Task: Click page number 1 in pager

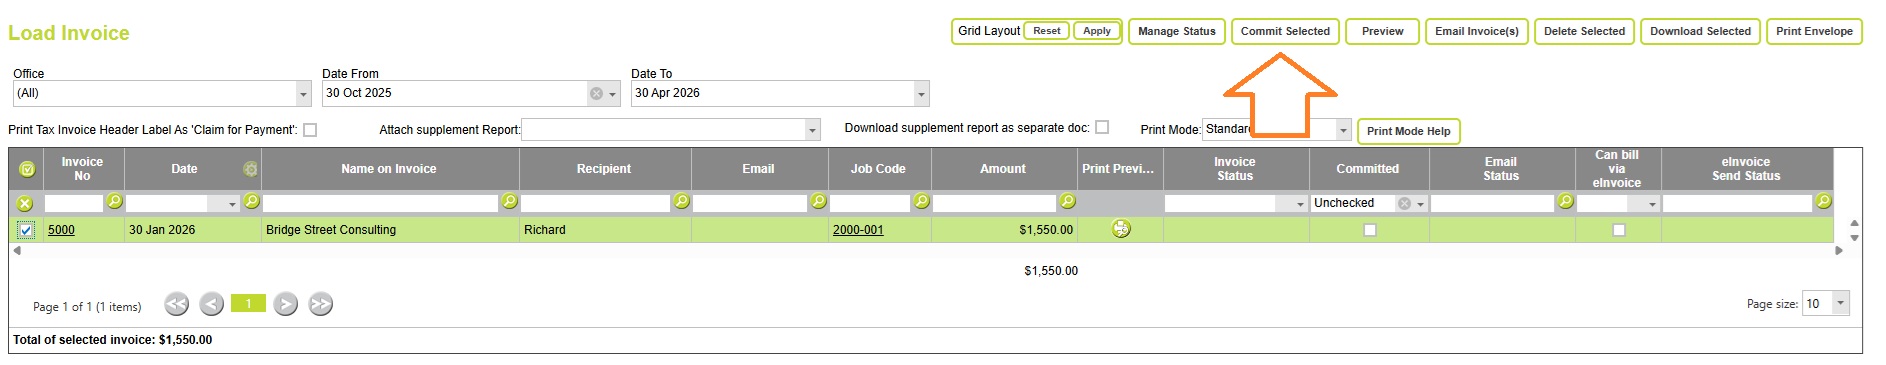Action: click(248, 303)
